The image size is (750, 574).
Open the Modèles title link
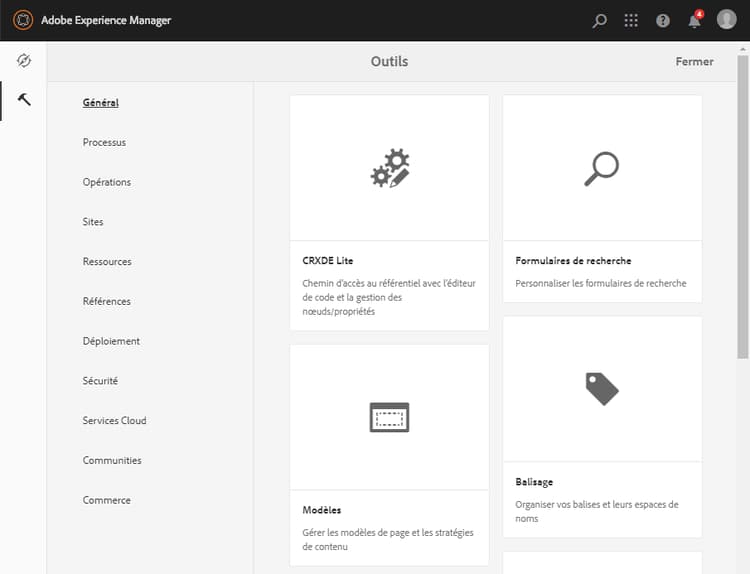tap(321, 510)
